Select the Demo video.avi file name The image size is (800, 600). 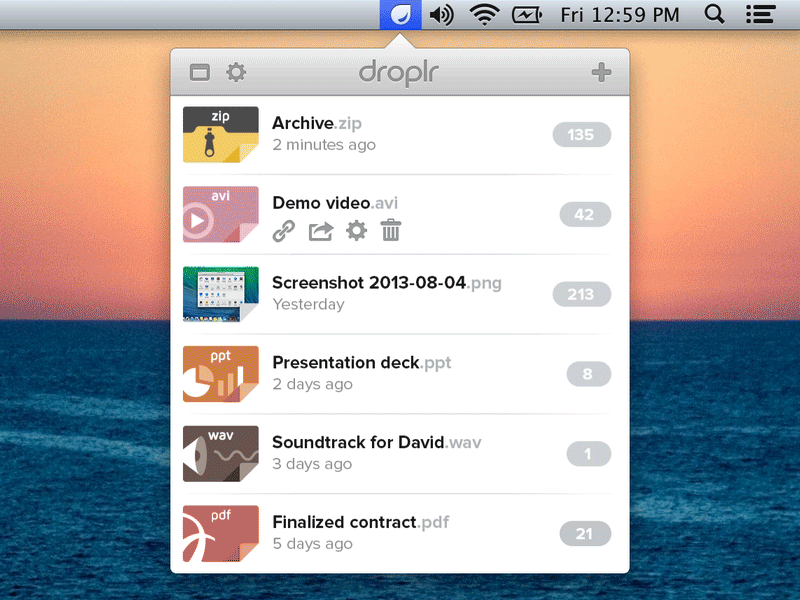(x=335, y=203)
